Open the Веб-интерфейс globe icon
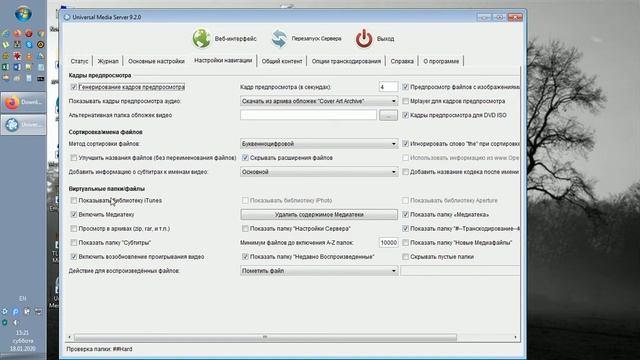640x360 pixels. pyautogui.click(x=201, y=38)
